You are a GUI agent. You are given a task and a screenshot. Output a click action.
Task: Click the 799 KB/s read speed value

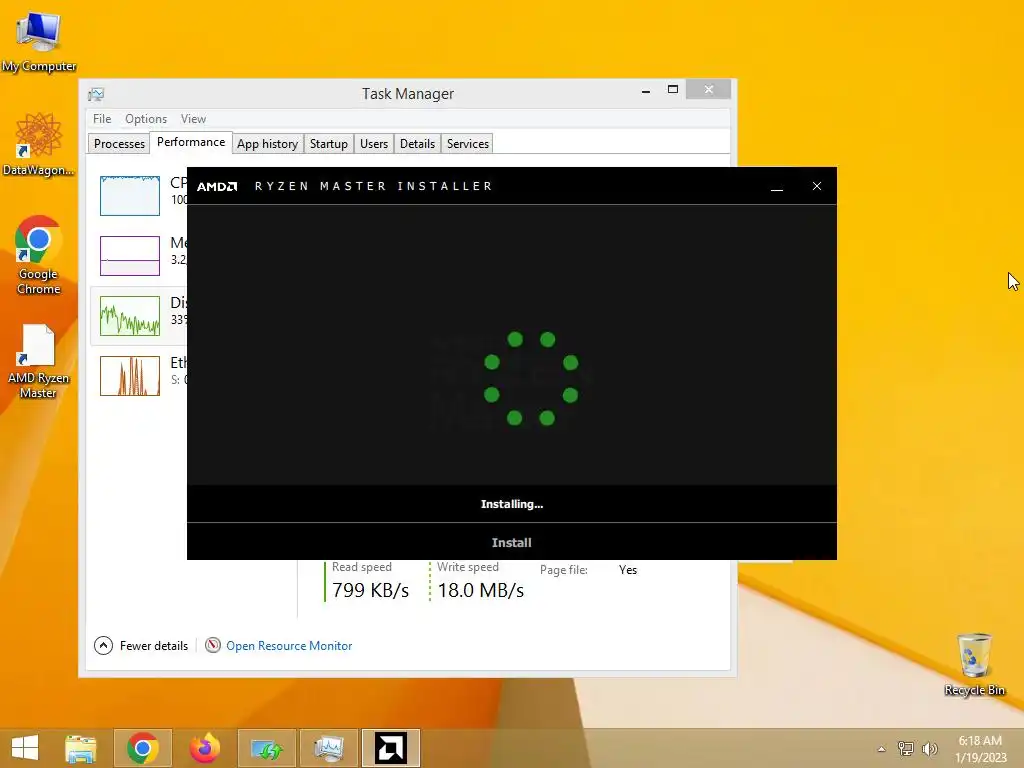point(370,590)
